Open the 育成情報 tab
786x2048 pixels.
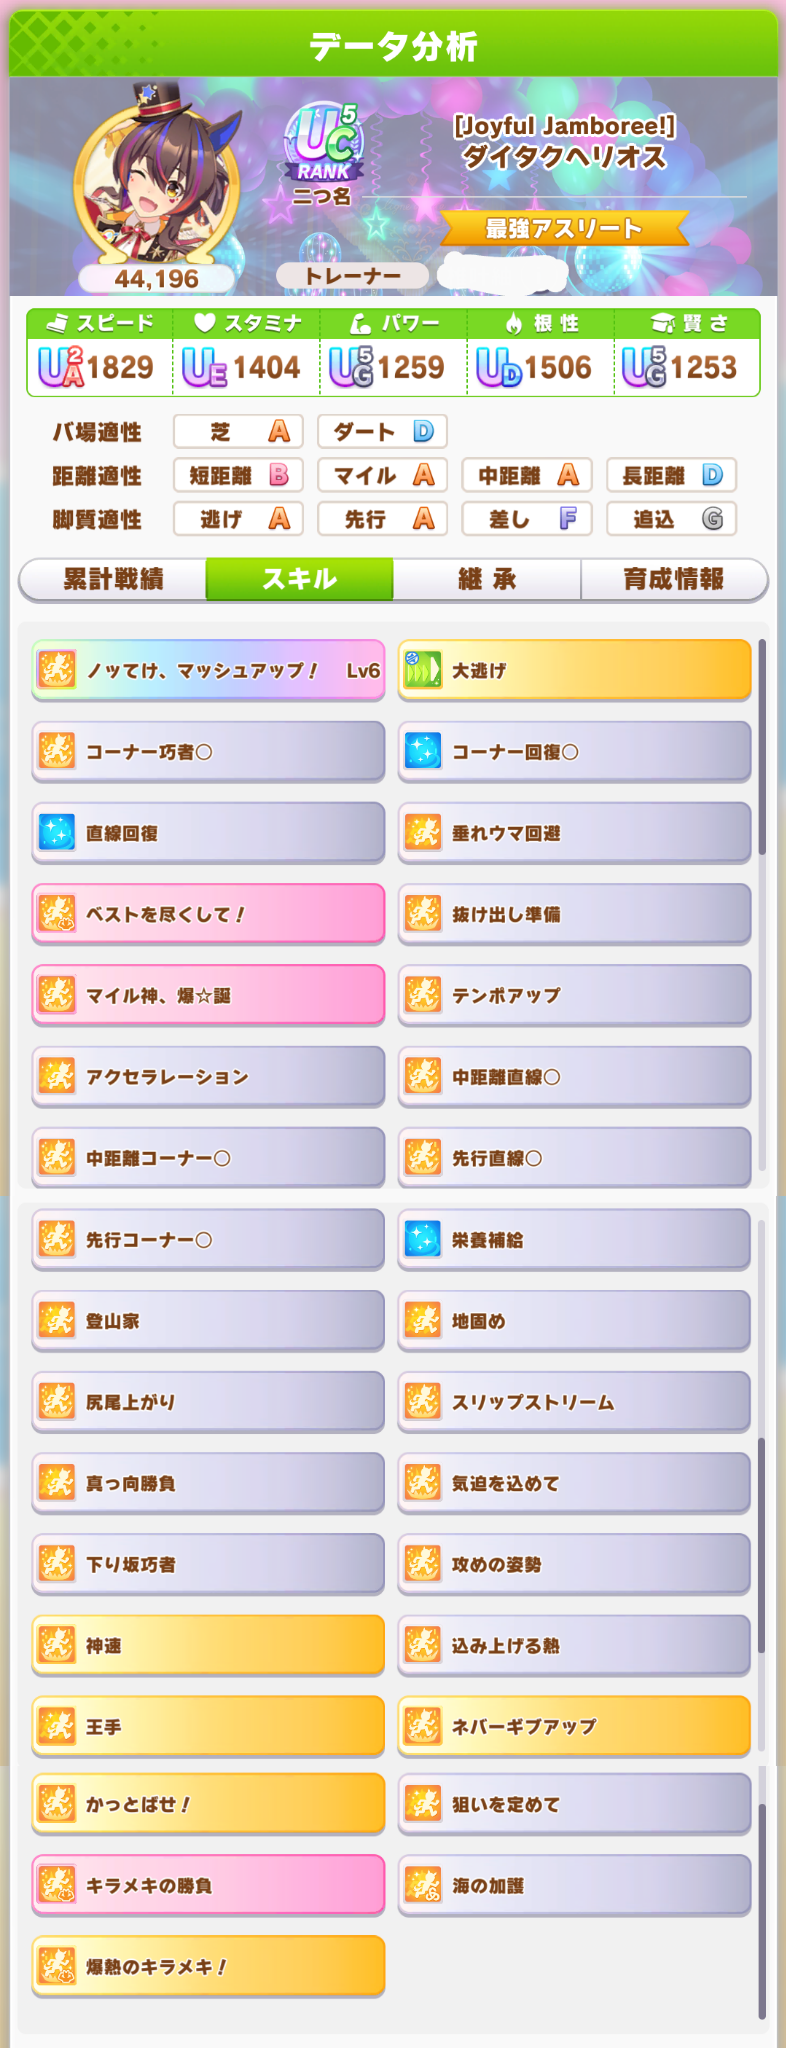pyautogui.click(x=674, y=579)
